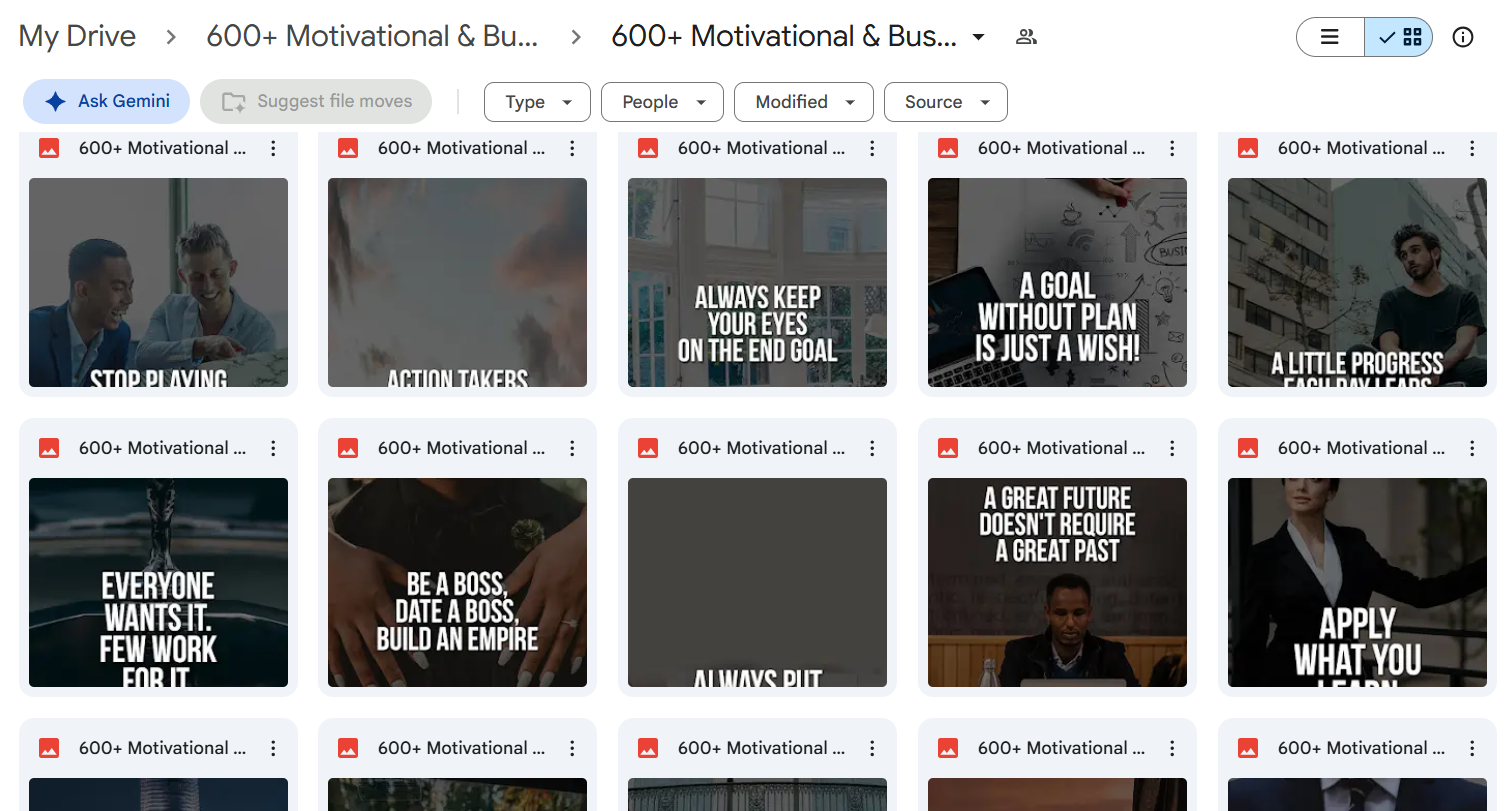Open the current folder name dropdown arrow
Image resolution: width=1508 pixels, height=811 pixels.
[979, 37]
